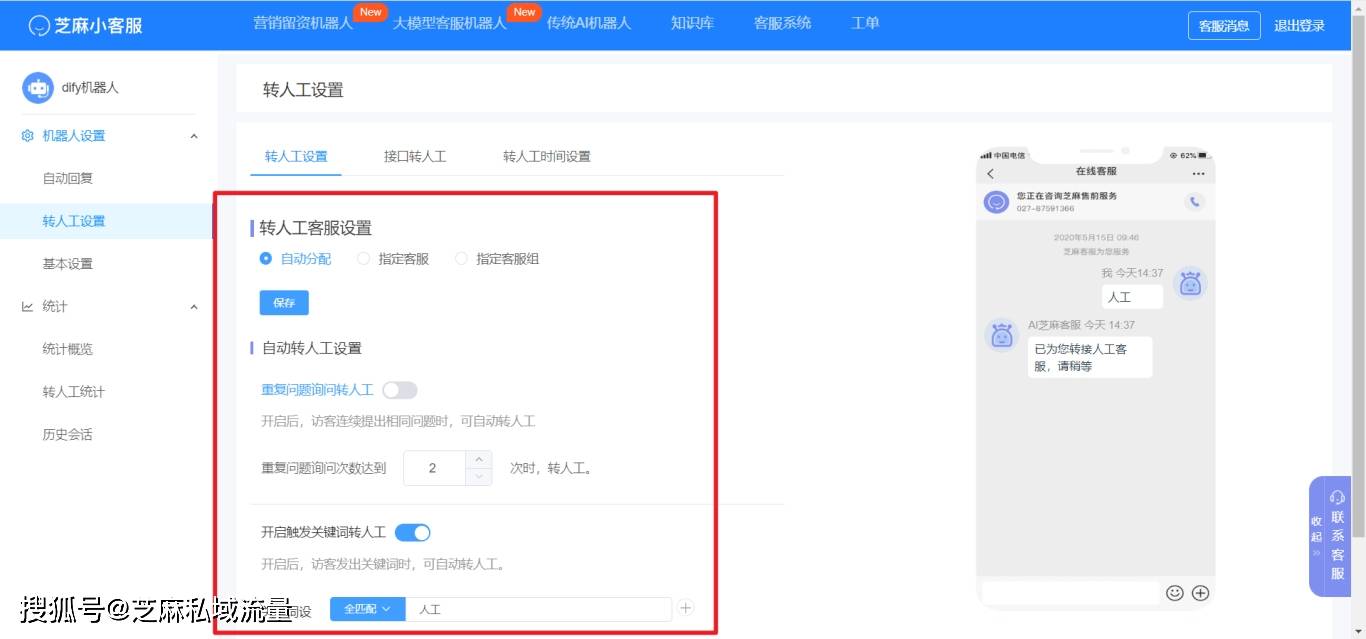This screenshot has height=639, width=1366.
Task: Click the 机器人设置 gear icon in sidebar
Action: click(x=28, y=135)
